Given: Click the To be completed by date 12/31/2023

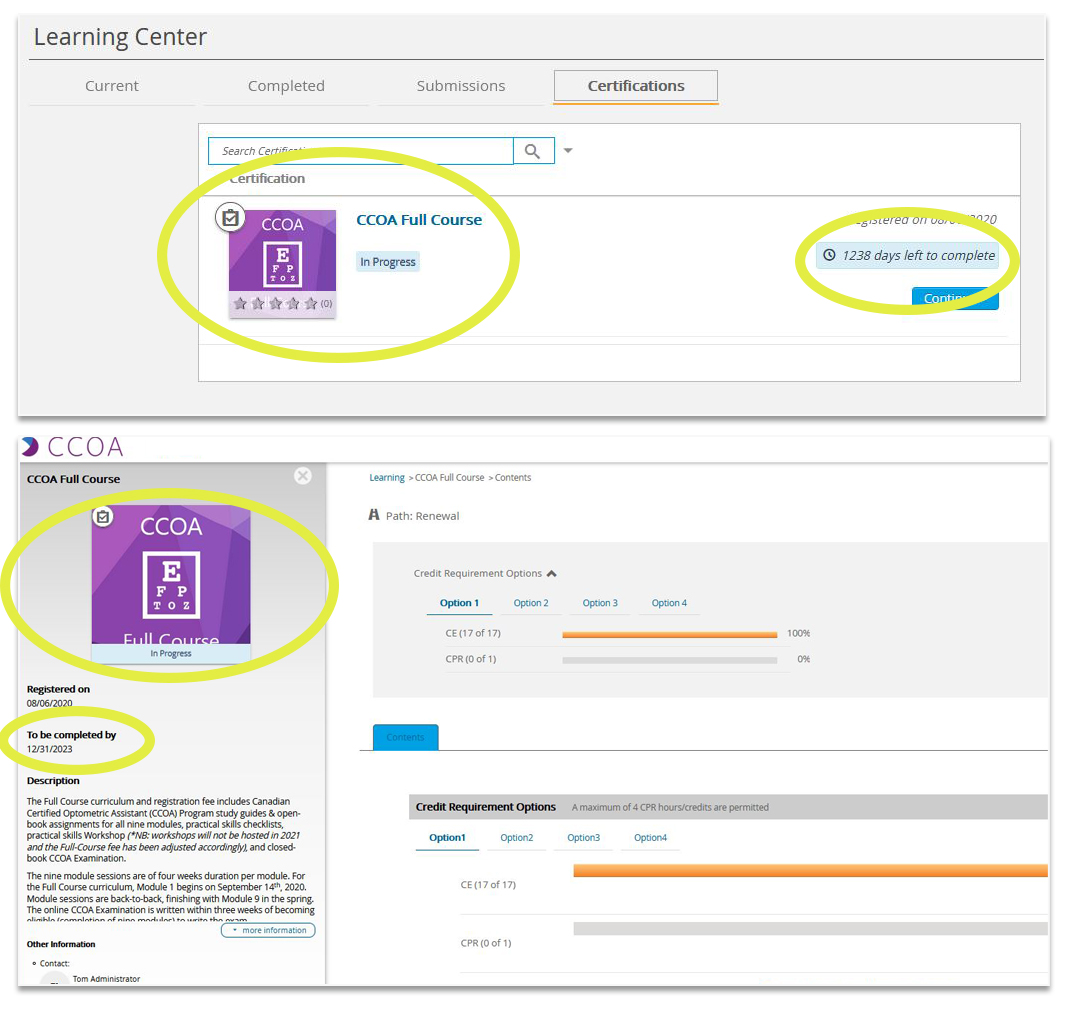Looking at the screenshot, I should pos(49,749).
